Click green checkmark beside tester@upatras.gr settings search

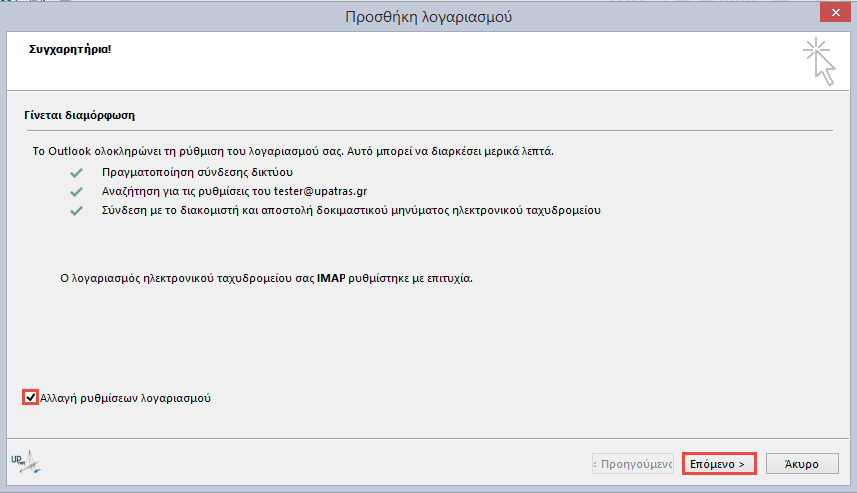tap(77, 192)
